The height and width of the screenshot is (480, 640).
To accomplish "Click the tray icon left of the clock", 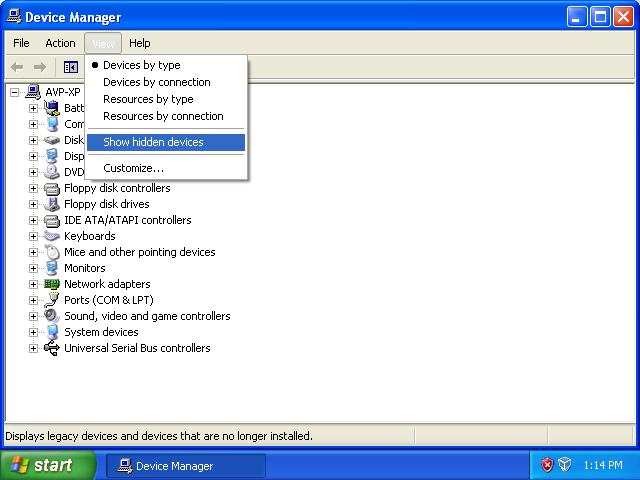I will point(564,465).
